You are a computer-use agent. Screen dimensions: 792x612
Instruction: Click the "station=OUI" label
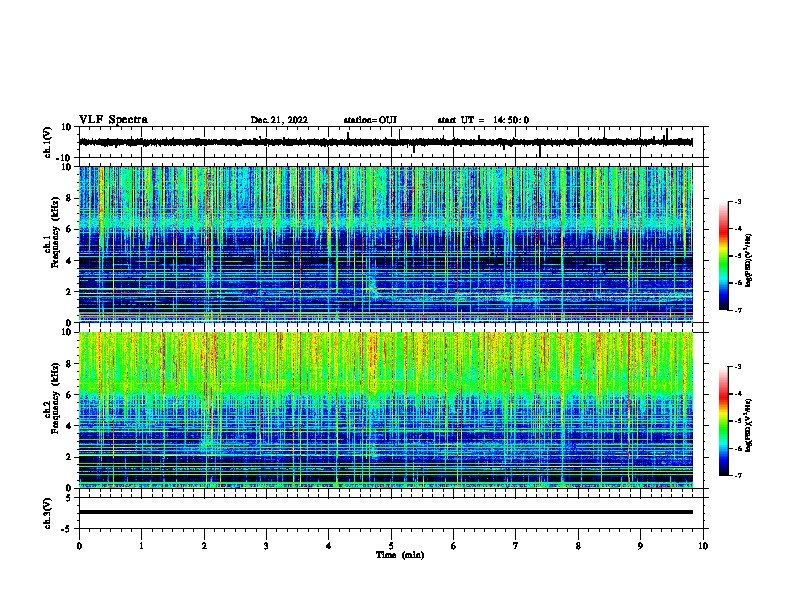pyautogui.click(x=370, y=120)
